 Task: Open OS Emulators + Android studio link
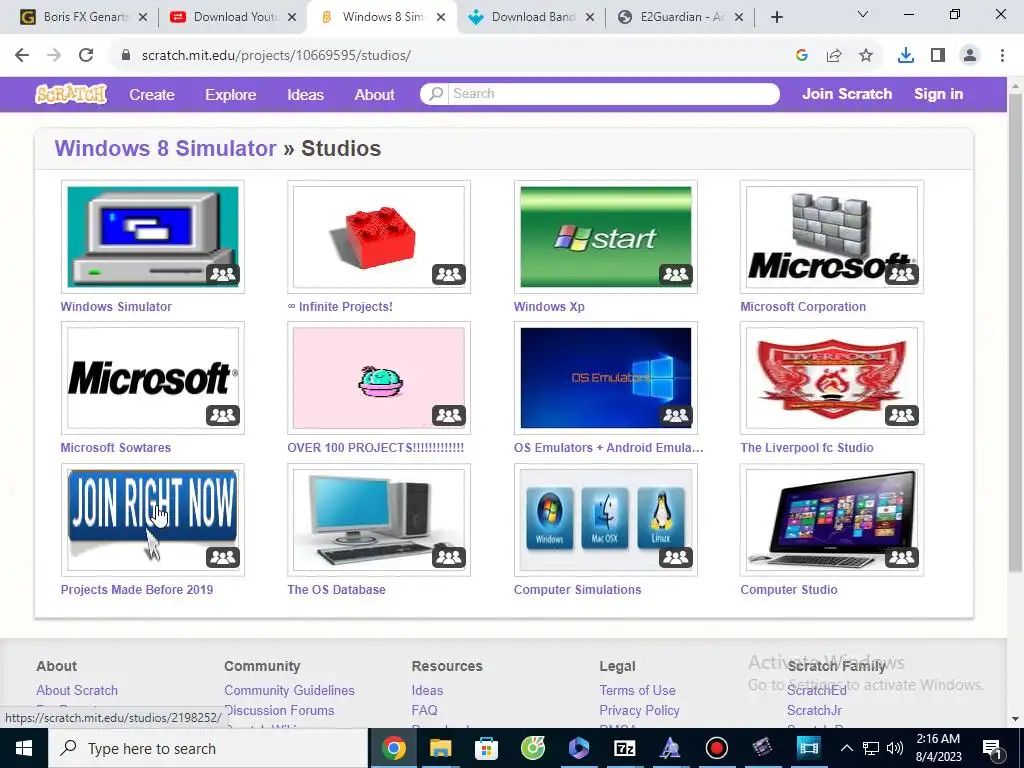[x=609, y=447]
